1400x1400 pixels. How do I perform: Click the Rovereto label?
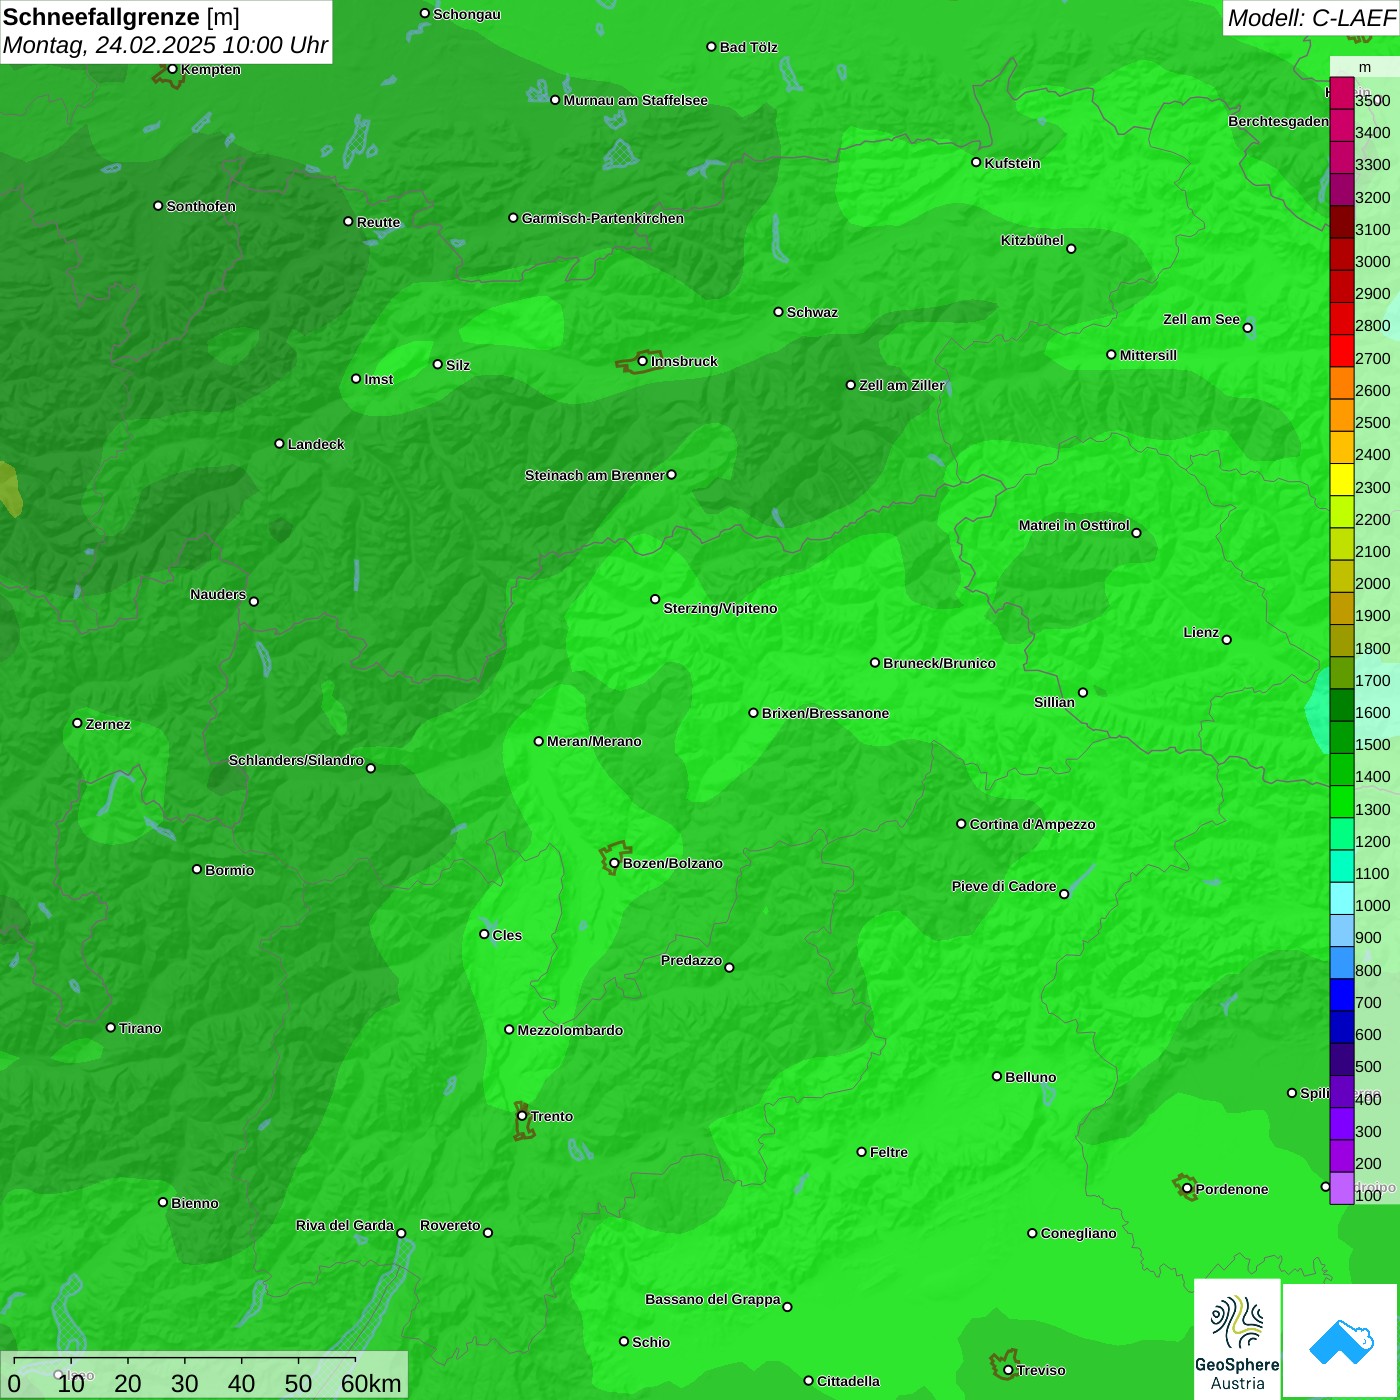pos(450,1225)
